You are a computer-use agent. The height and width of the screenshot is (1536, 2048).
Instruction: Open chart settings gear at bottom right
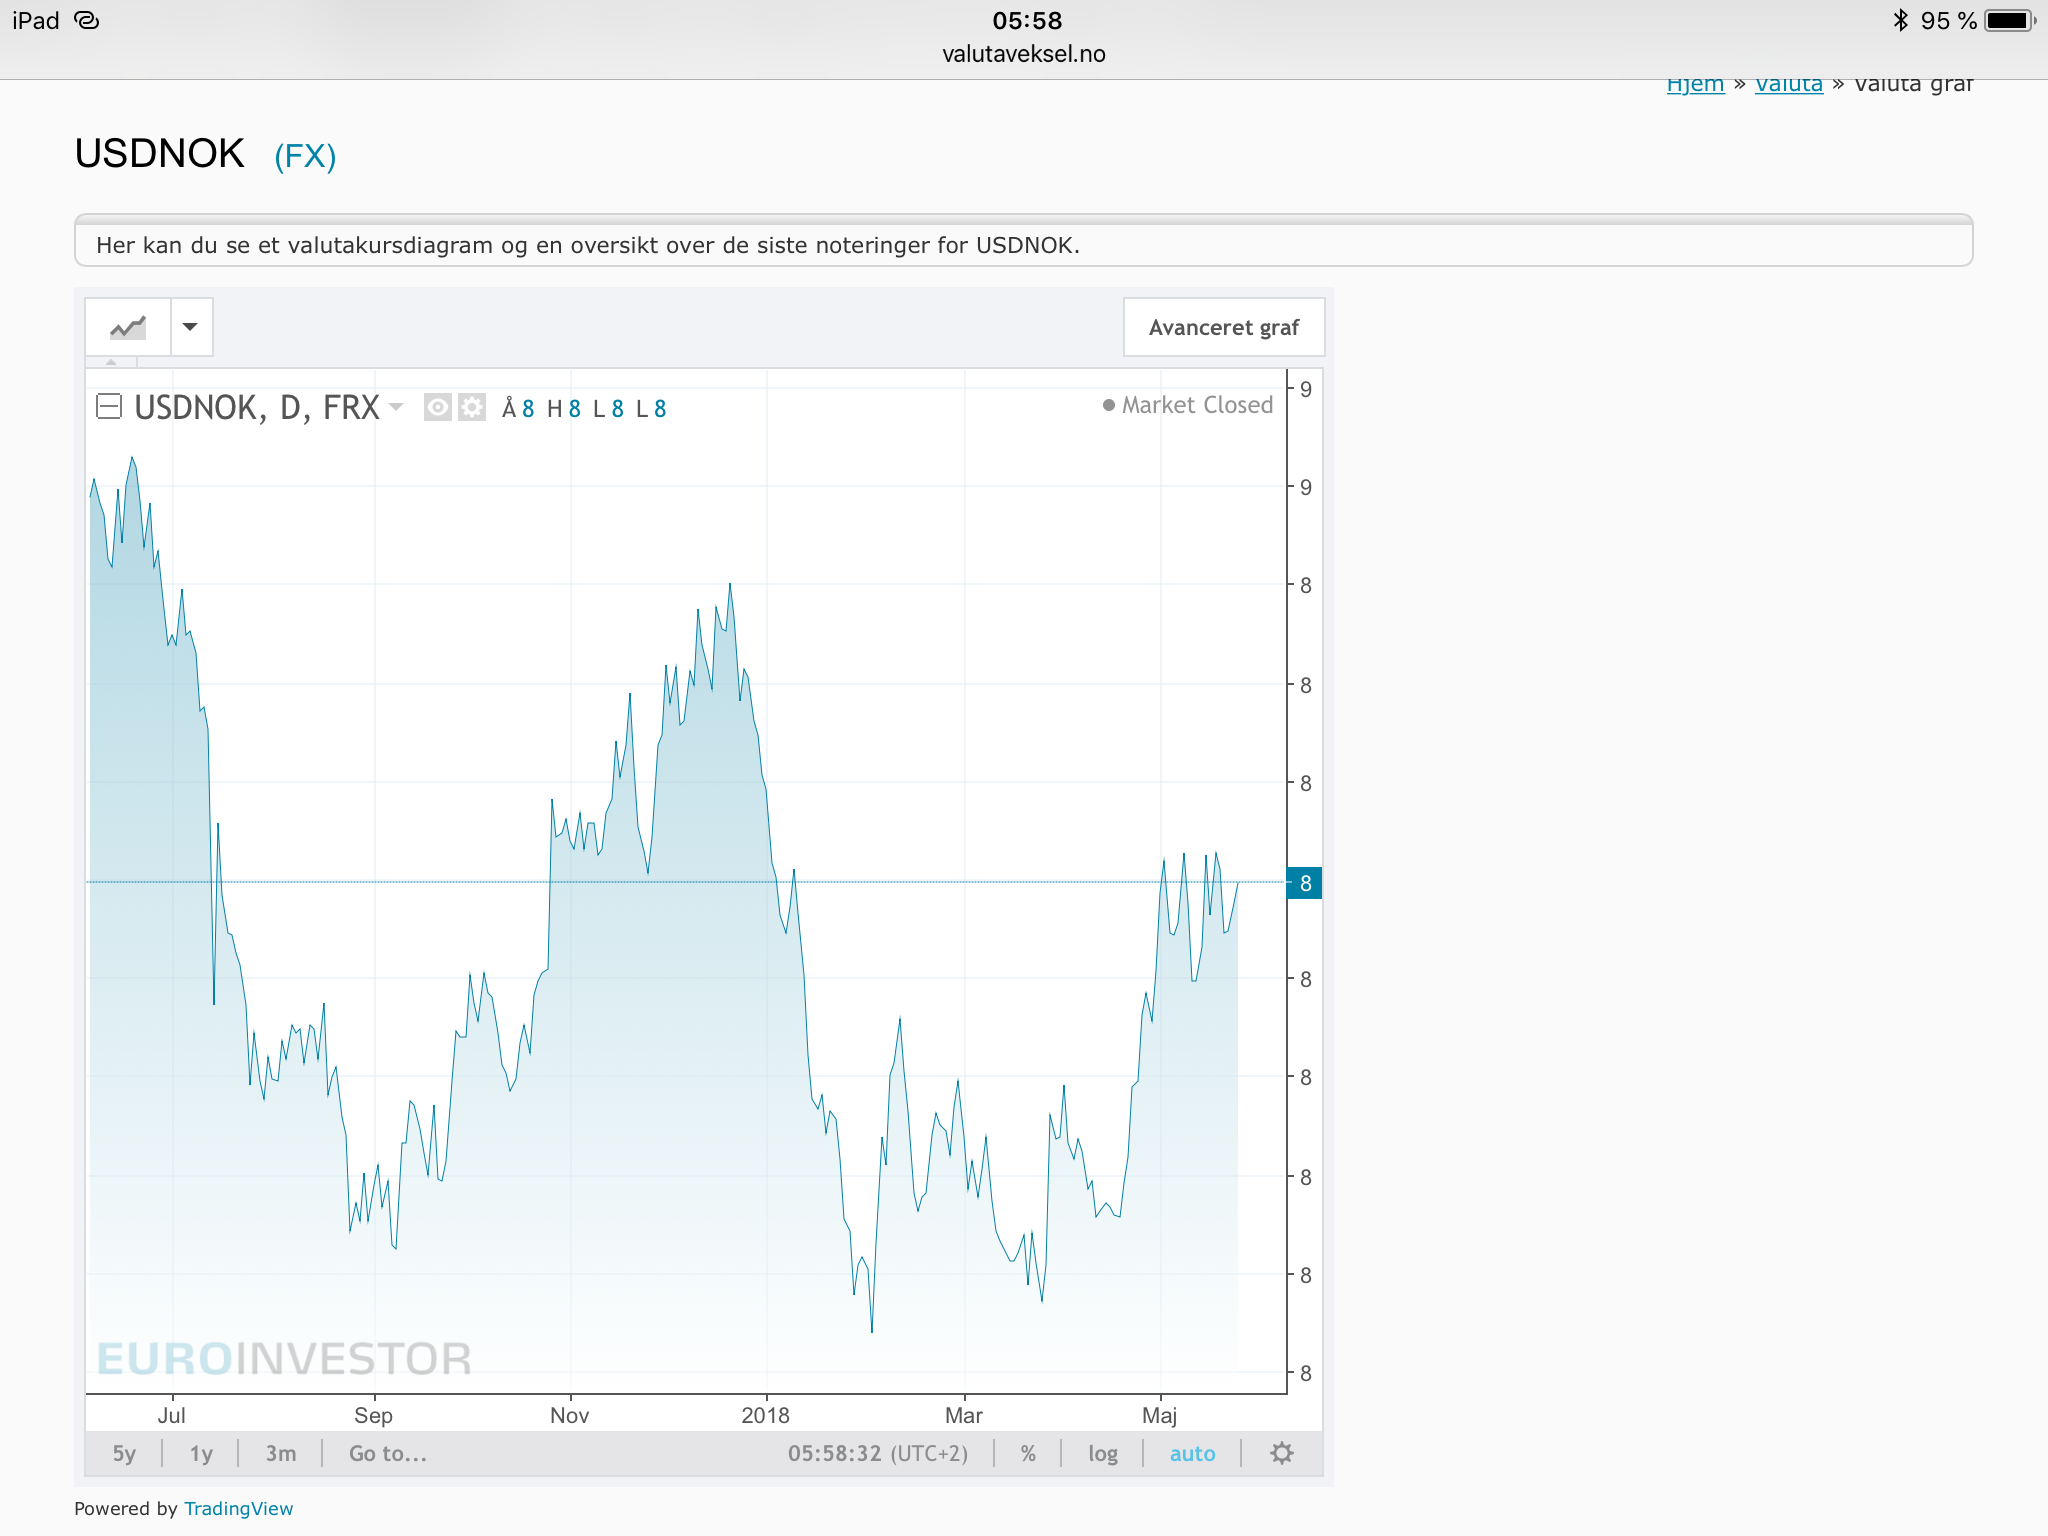pyautogui.click(x=1282, y=1453)
